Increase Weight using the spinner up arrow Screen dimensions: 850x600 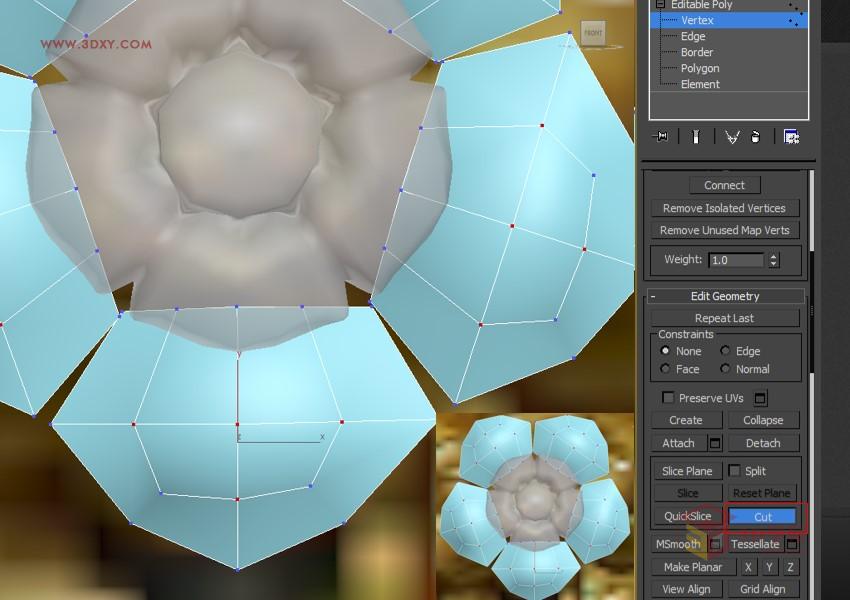tap(774, 256)
